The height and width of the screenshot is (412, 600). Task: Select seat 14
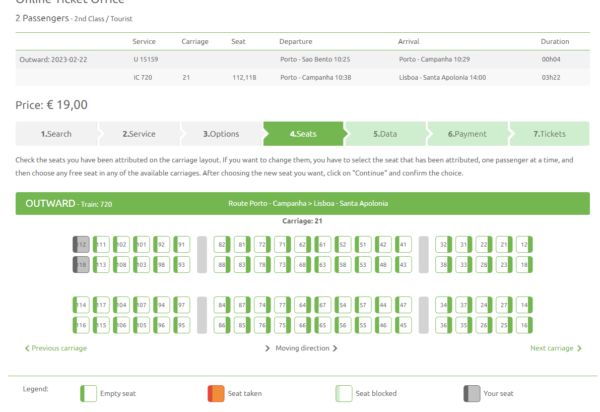[x=524, y=305]
